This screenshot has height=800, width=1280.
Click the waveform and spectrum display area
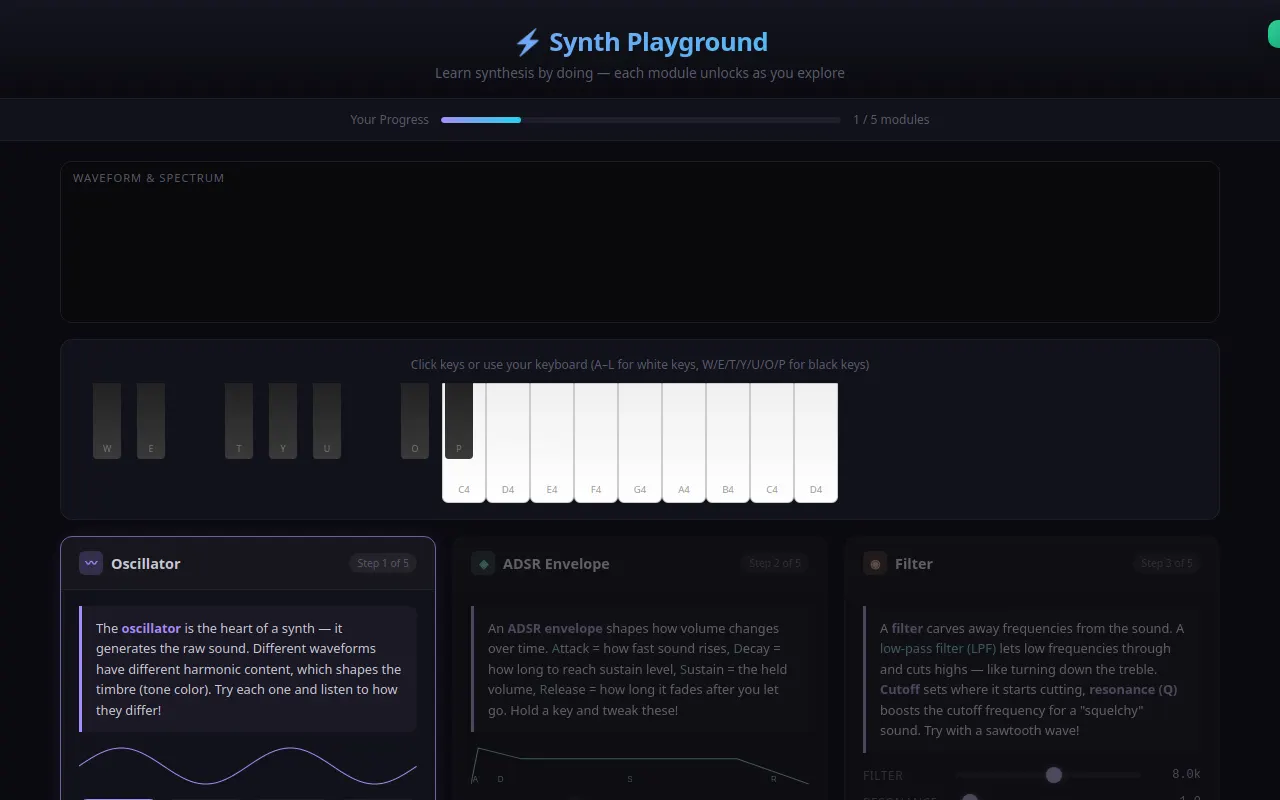tap(640, 242)
